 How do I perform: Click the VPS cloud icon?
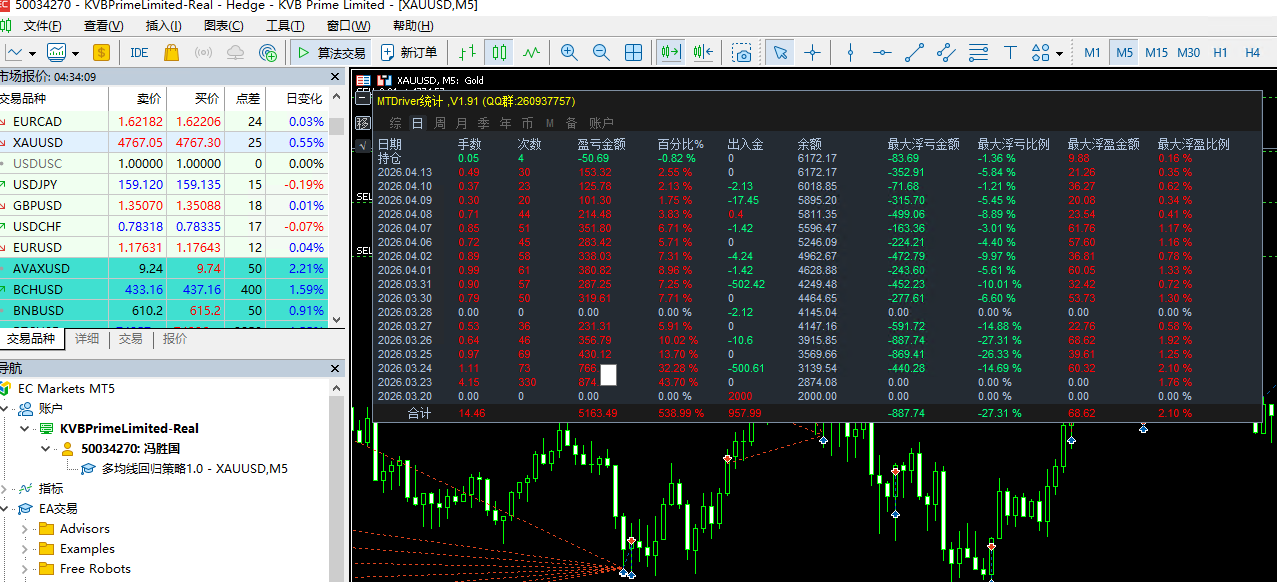(x=235, y=52)
